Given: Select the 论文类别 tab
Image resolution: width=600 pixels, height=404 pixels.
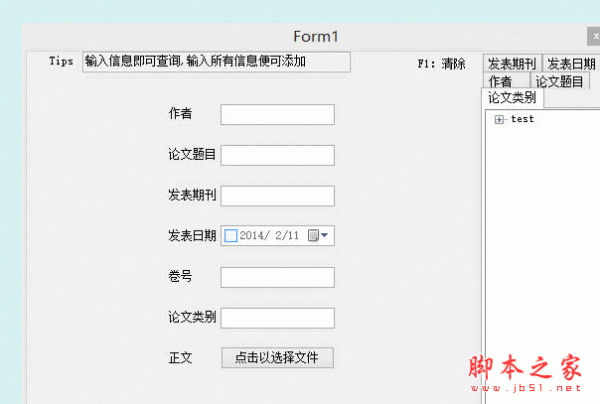Looking at the screenshot, I should pos(512,98).
